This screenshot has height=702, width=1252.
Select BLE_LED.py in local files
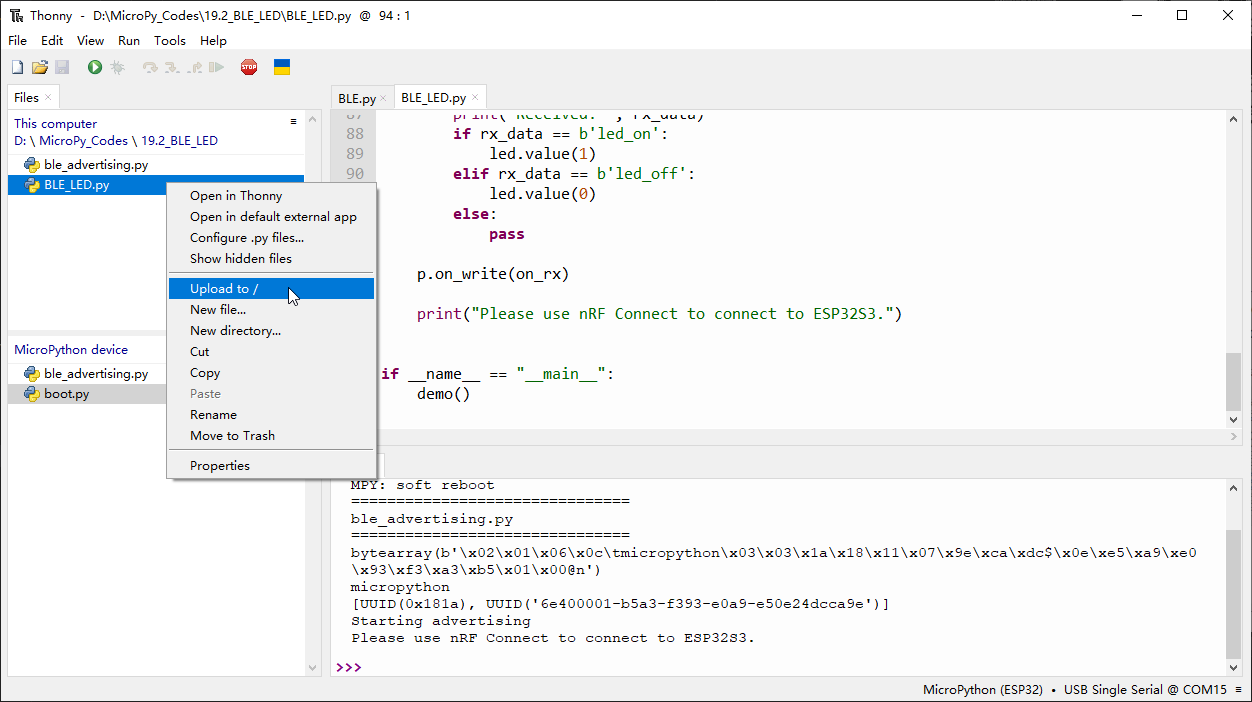(x=77, y=185)
